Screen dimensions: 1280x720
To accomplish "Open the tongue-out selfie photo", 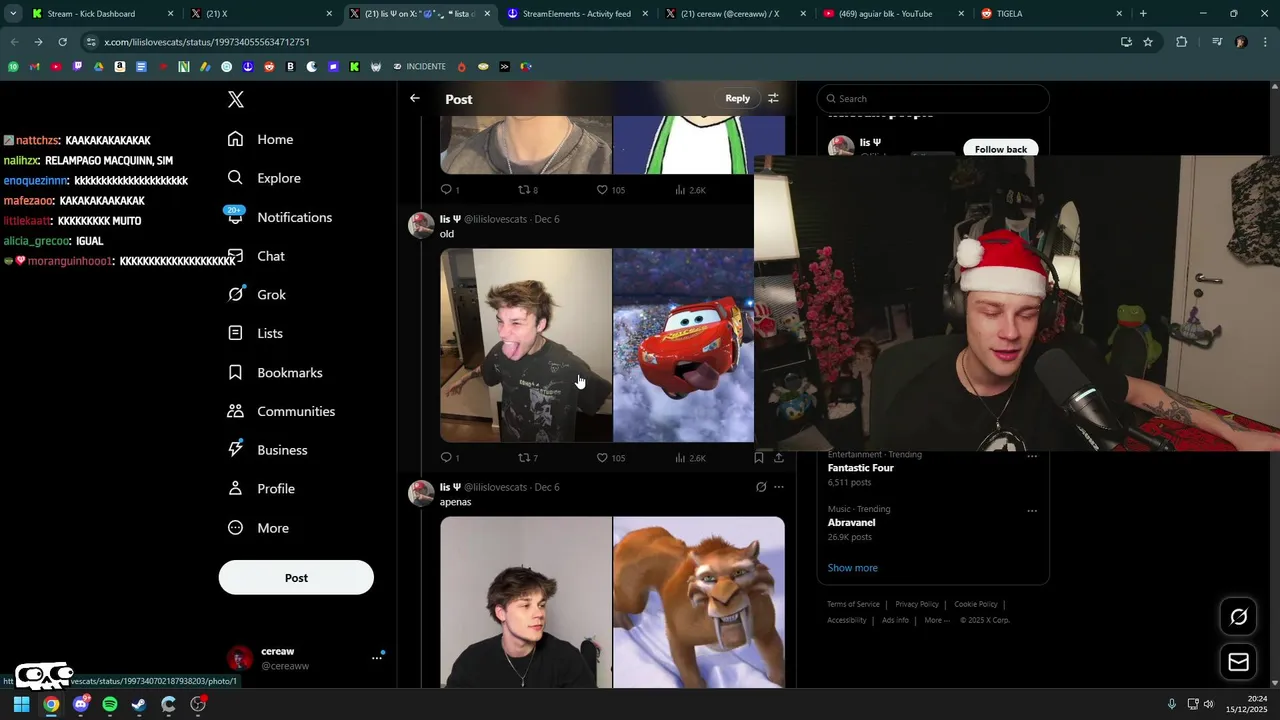I will coord(526,345).
